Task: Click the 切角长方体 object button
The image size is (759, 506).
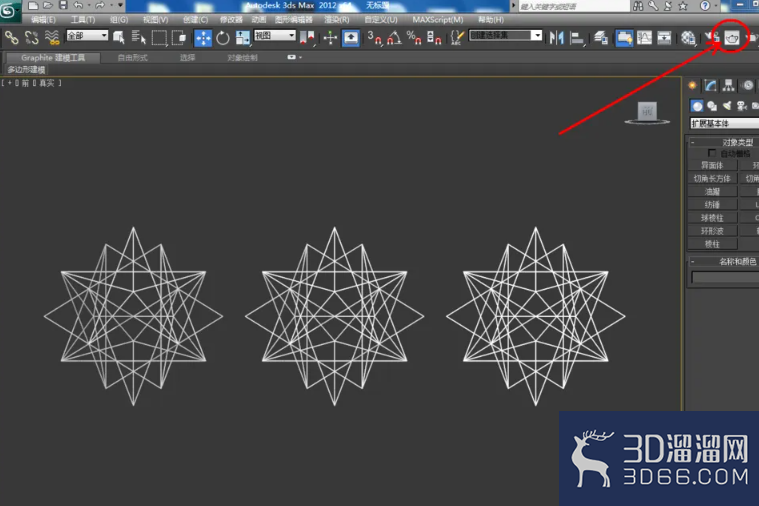Action: (712, 179)
